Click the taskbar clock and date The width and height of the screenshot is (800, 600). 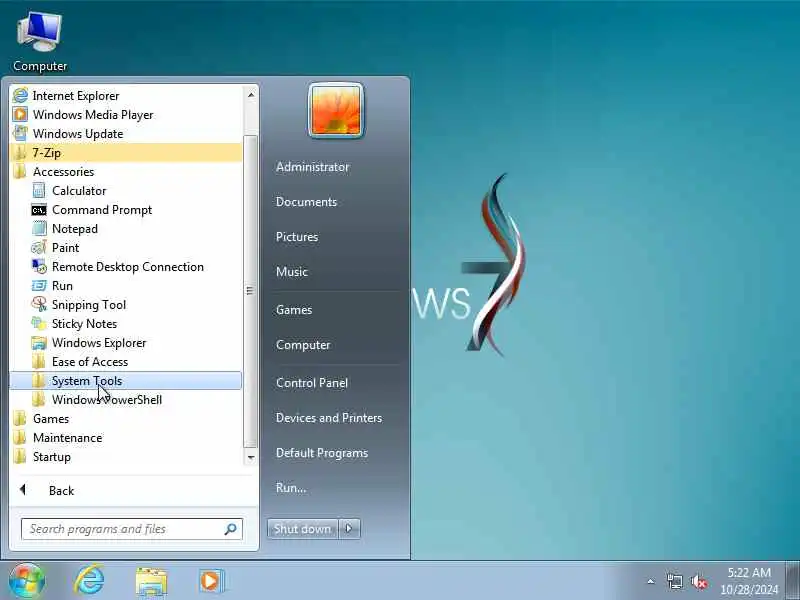point(749,581)
